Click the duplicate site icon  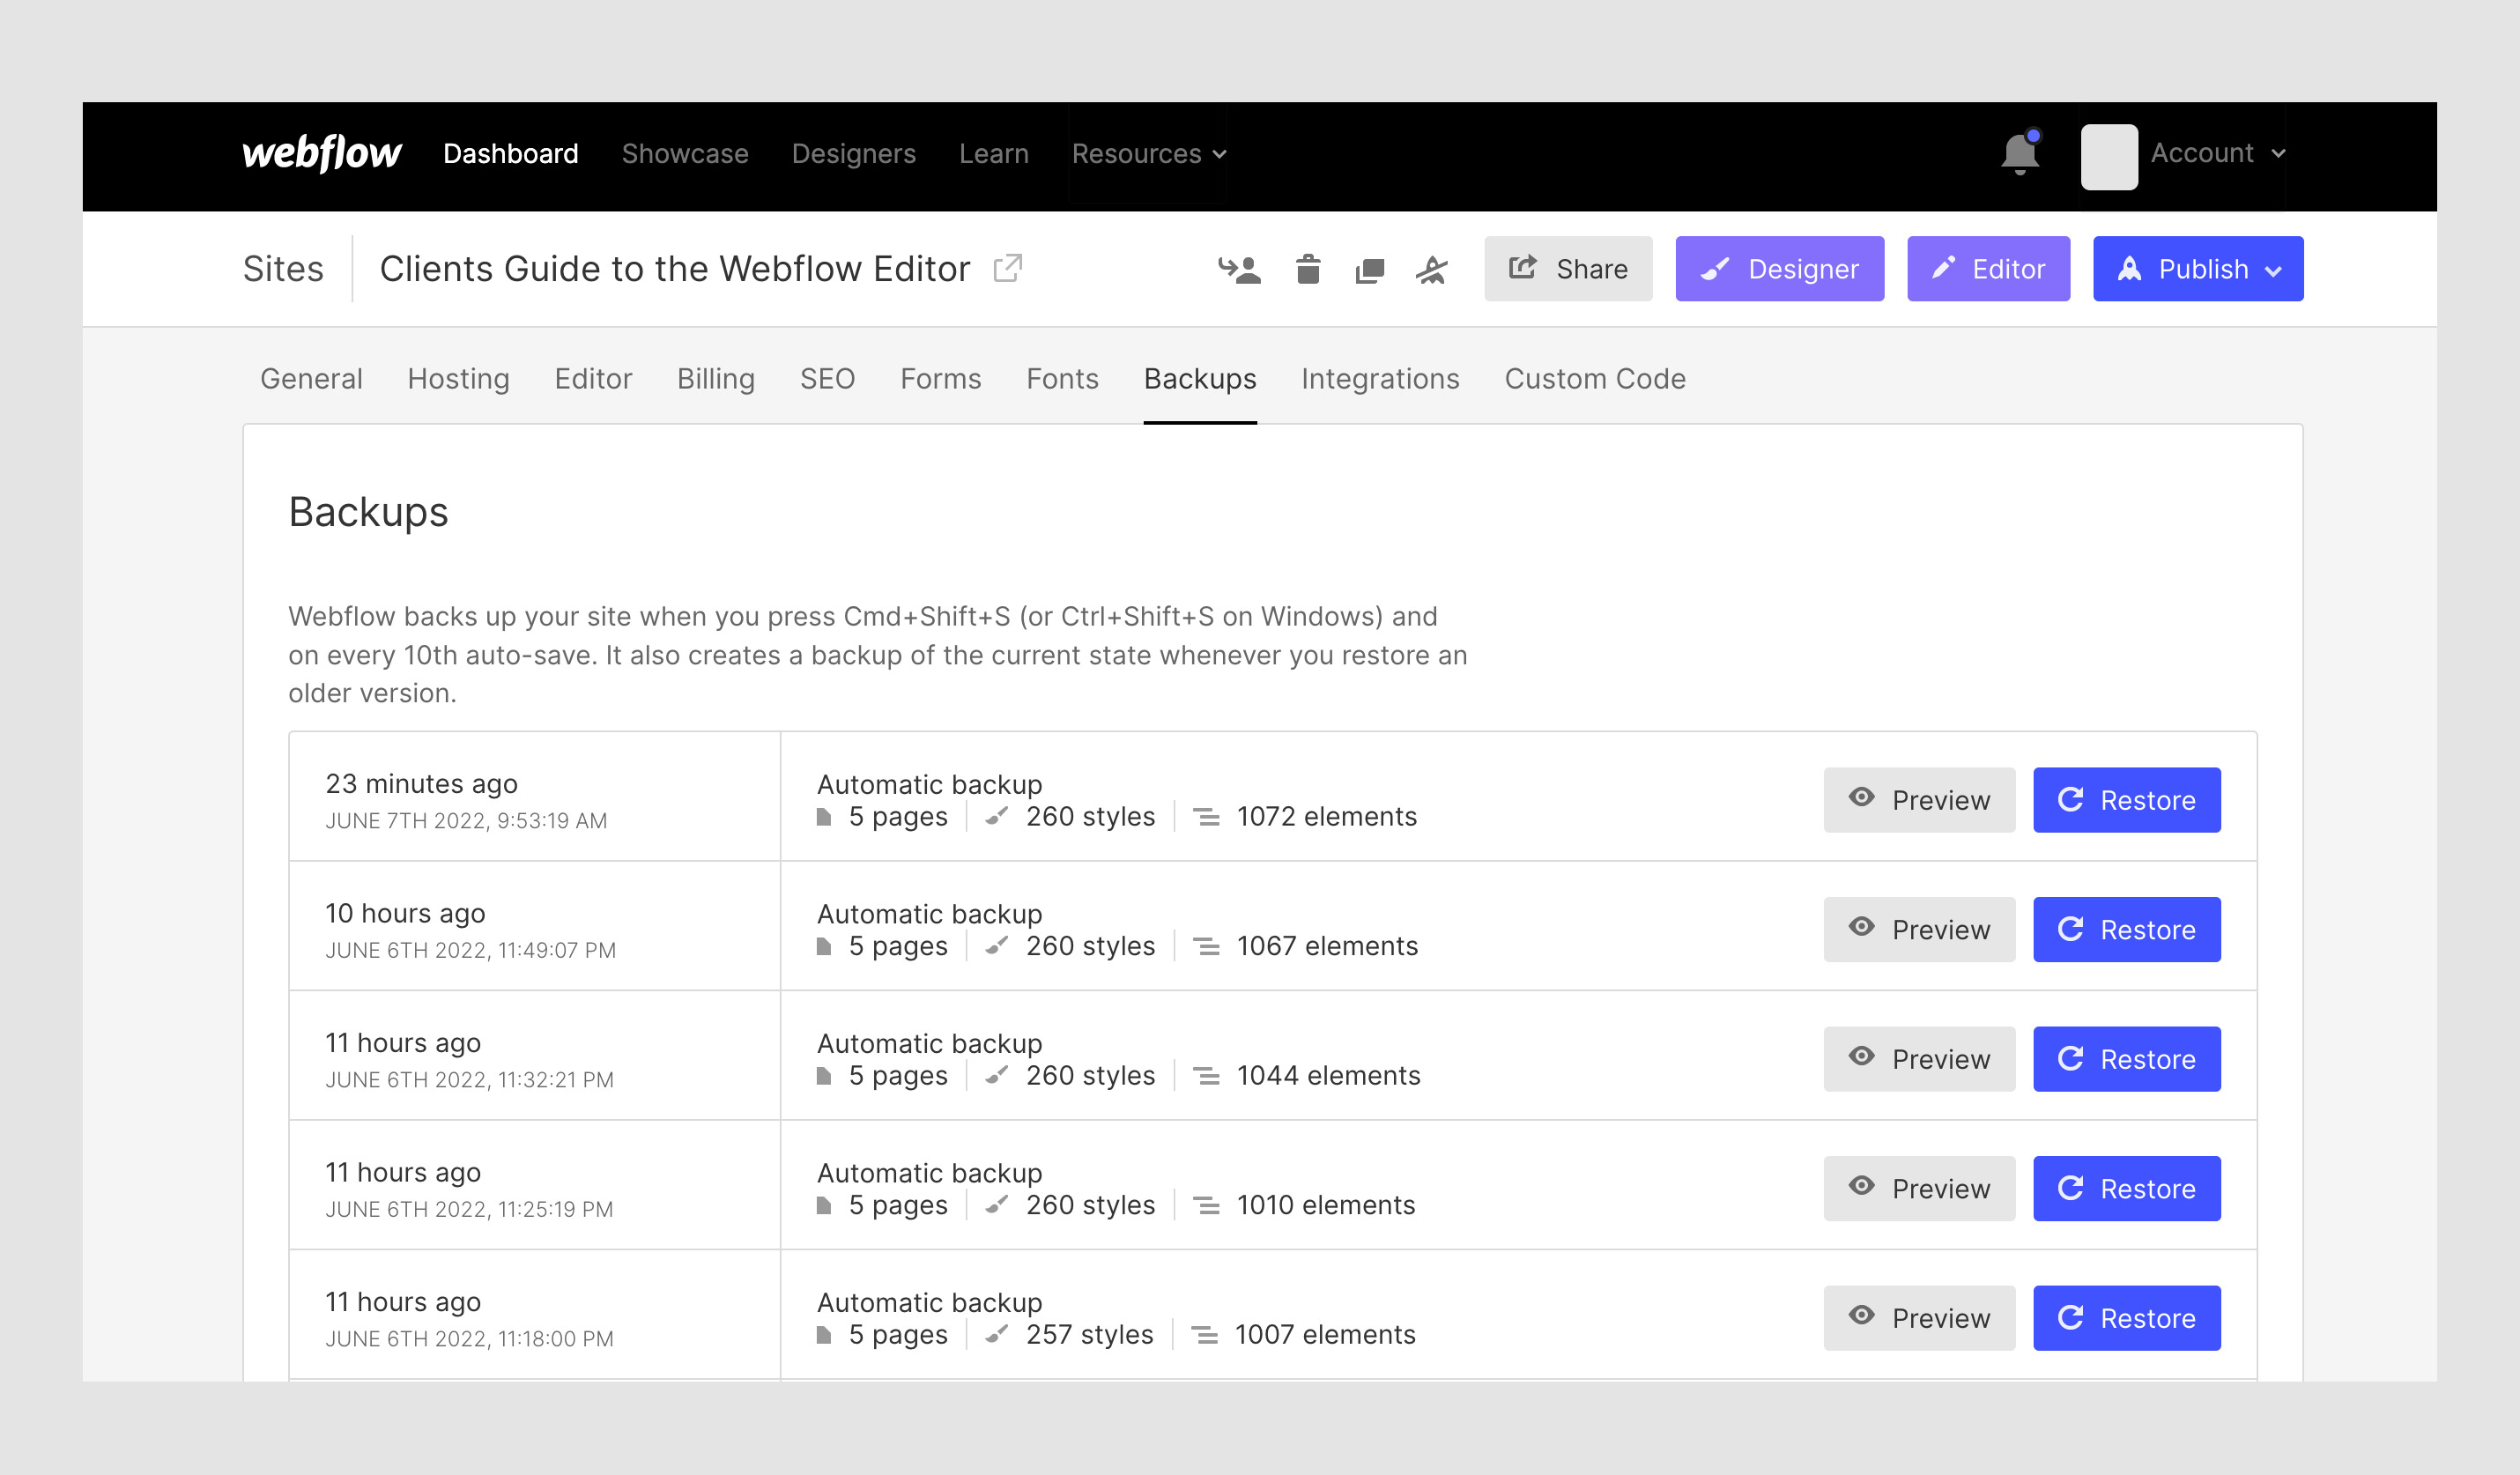click(x=1369, y=270)
